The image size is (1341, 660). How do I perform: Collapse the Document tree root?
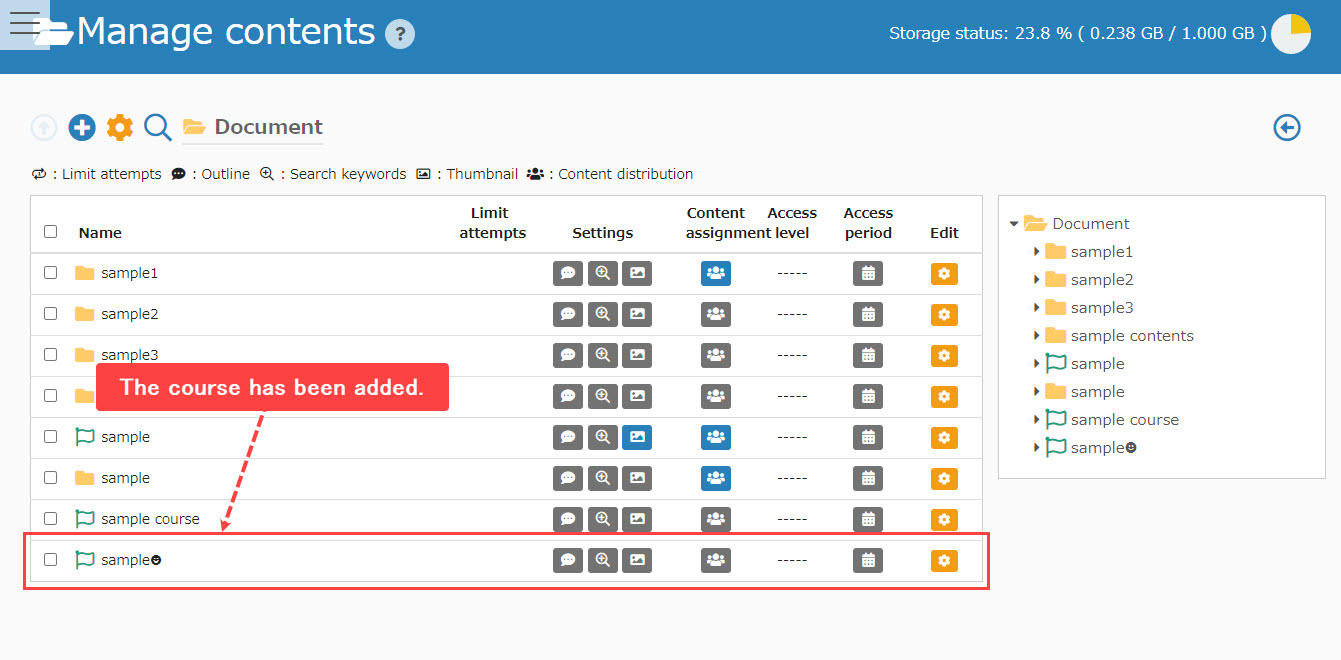1014,224
